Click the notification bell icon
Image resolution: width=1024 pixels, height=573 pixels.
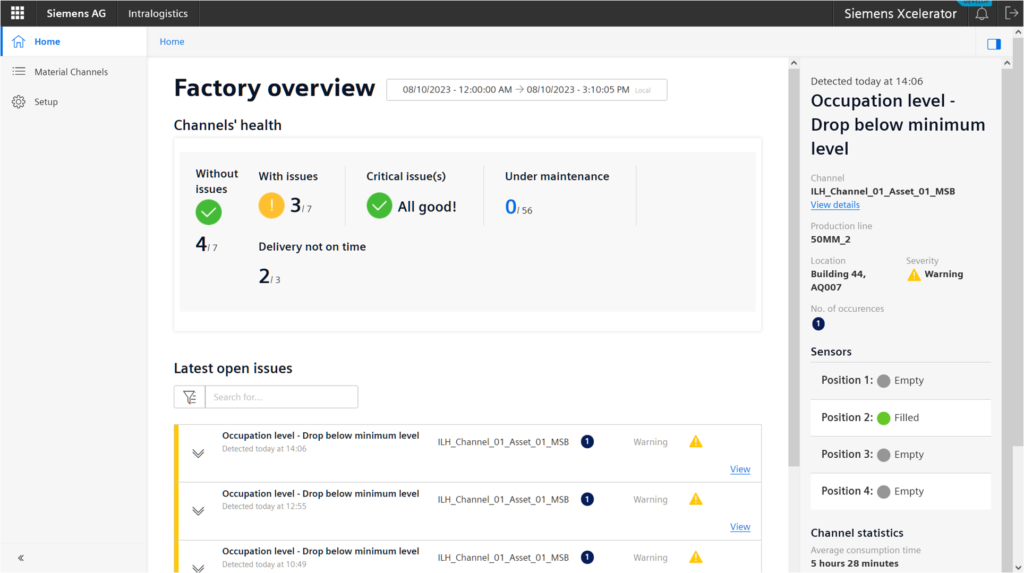(982, 14)
